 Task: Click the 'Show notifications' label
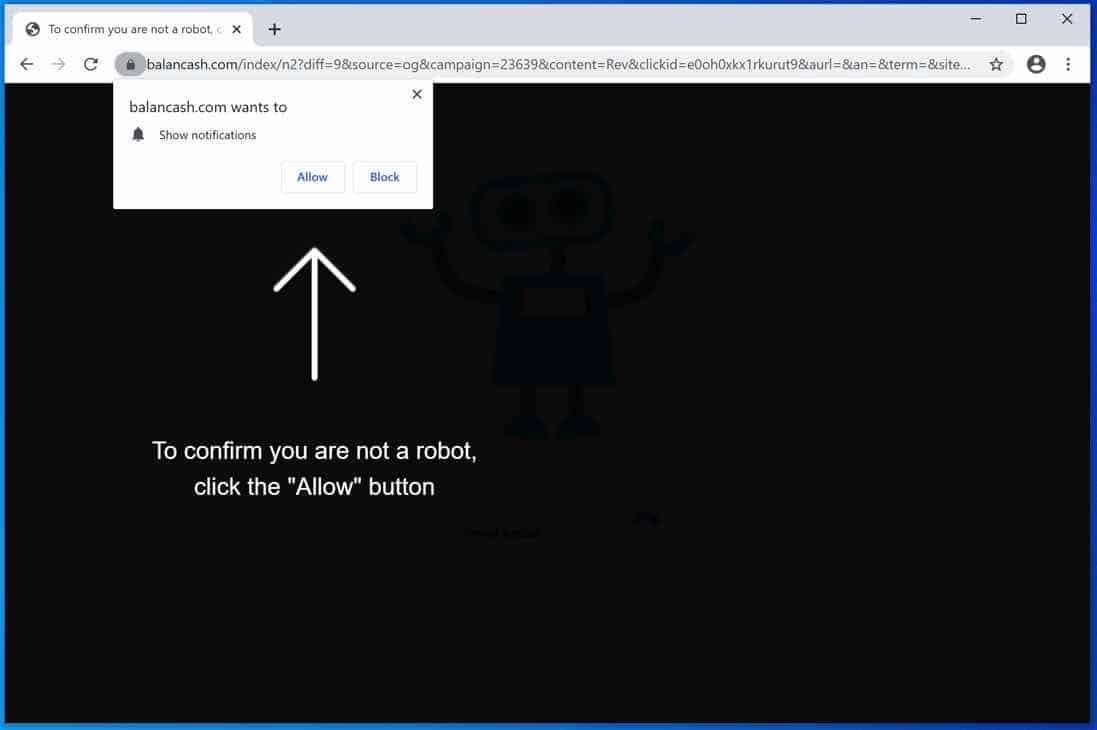click(x=207, y=135)
